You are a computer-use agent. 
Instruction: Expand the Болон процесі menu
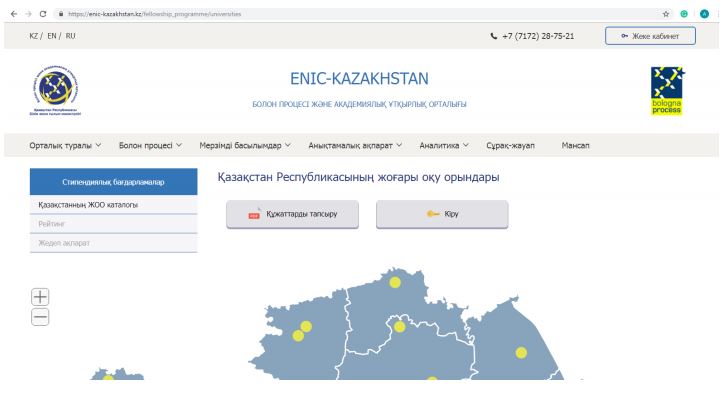click(x=150, y=146)
